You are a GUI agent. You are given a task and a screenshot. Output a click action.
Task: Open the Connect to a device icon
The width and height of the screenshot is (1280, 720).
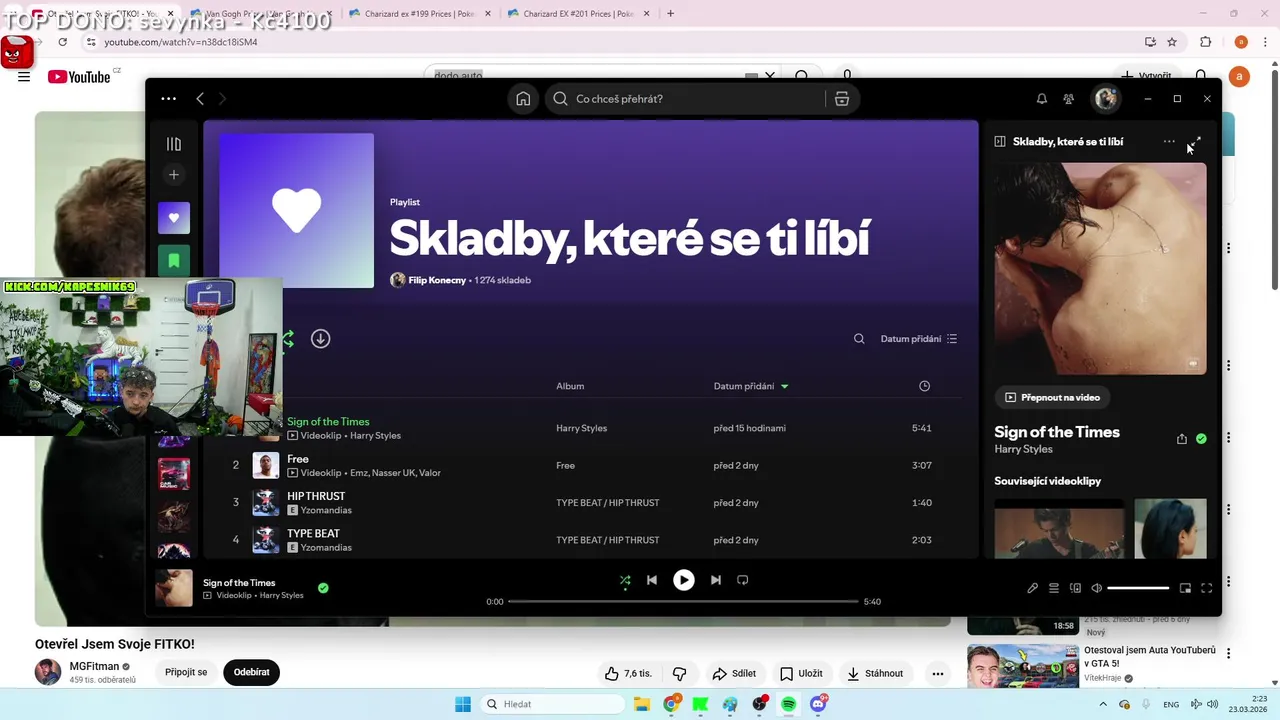tap(1076, 588)
